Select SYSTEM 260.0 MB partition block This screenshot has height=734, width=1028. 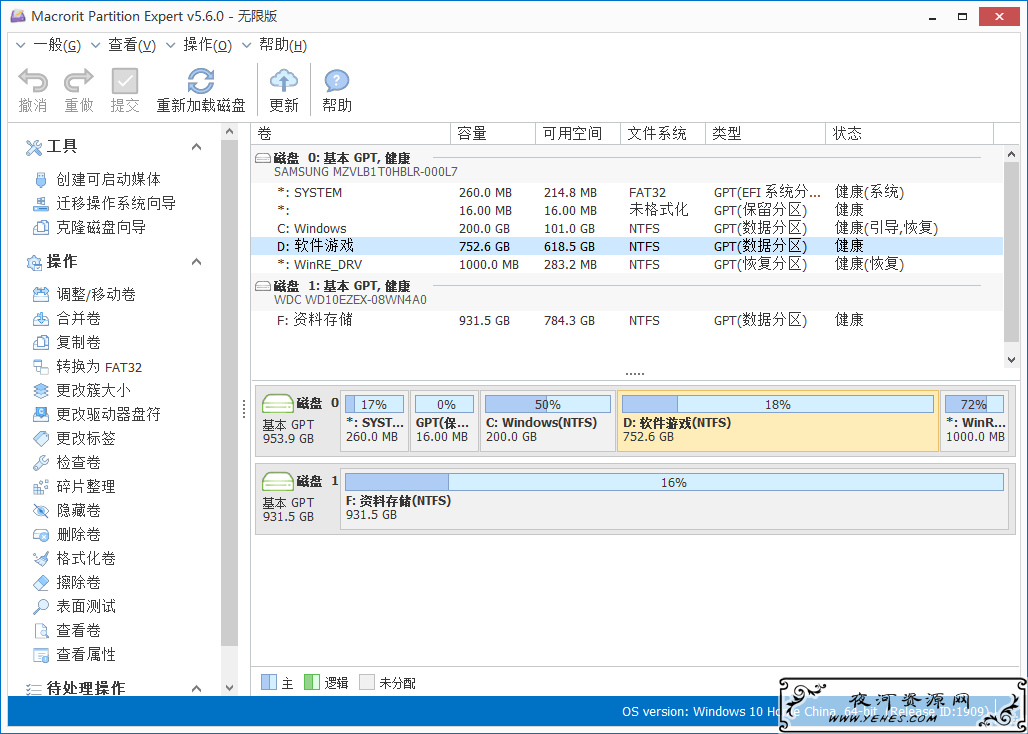(x=374, y=421)
